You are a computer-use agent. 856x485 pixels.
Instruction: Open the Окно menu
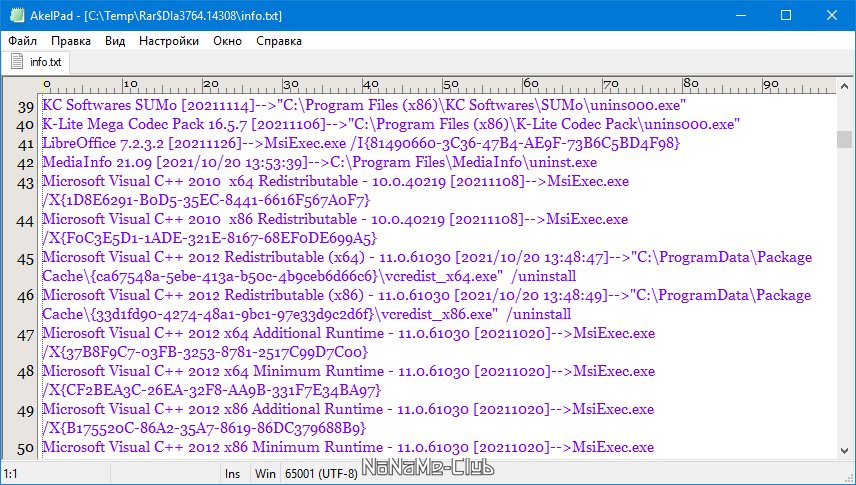click(228, 41)
